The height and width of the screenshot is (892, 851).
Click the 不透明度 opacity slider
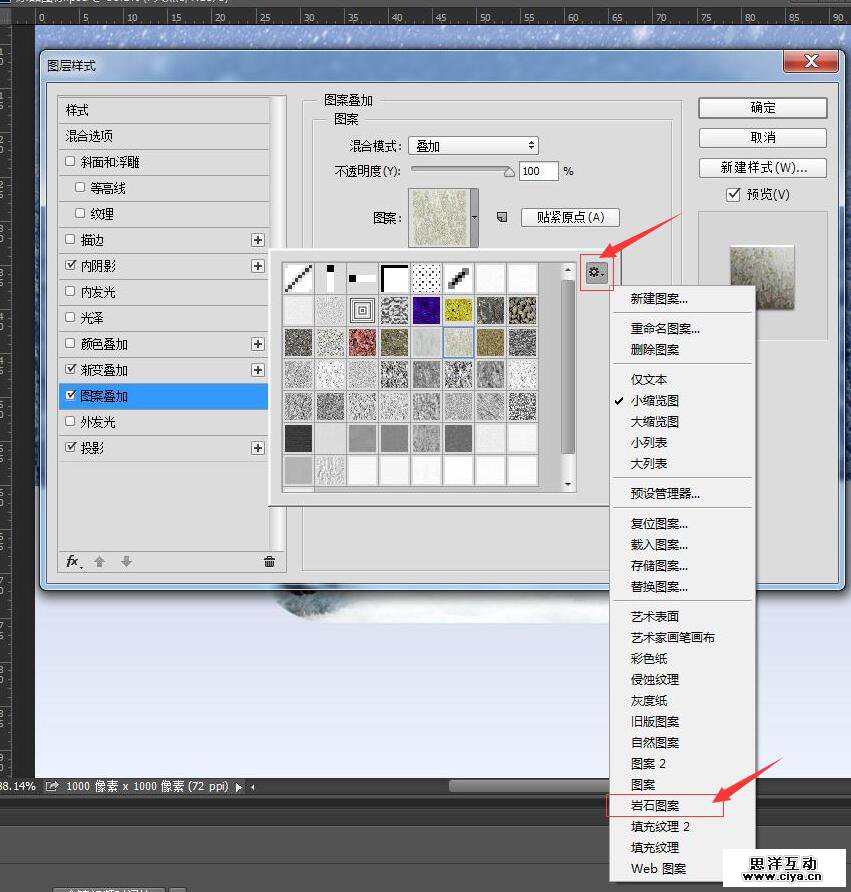click(x=462, y=171)
